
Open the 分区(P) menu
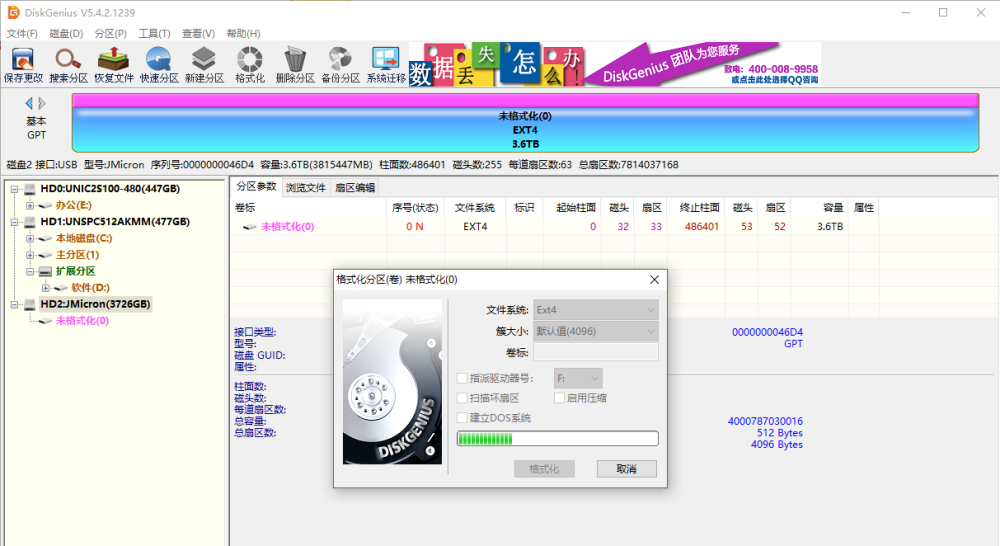point(110,33)
